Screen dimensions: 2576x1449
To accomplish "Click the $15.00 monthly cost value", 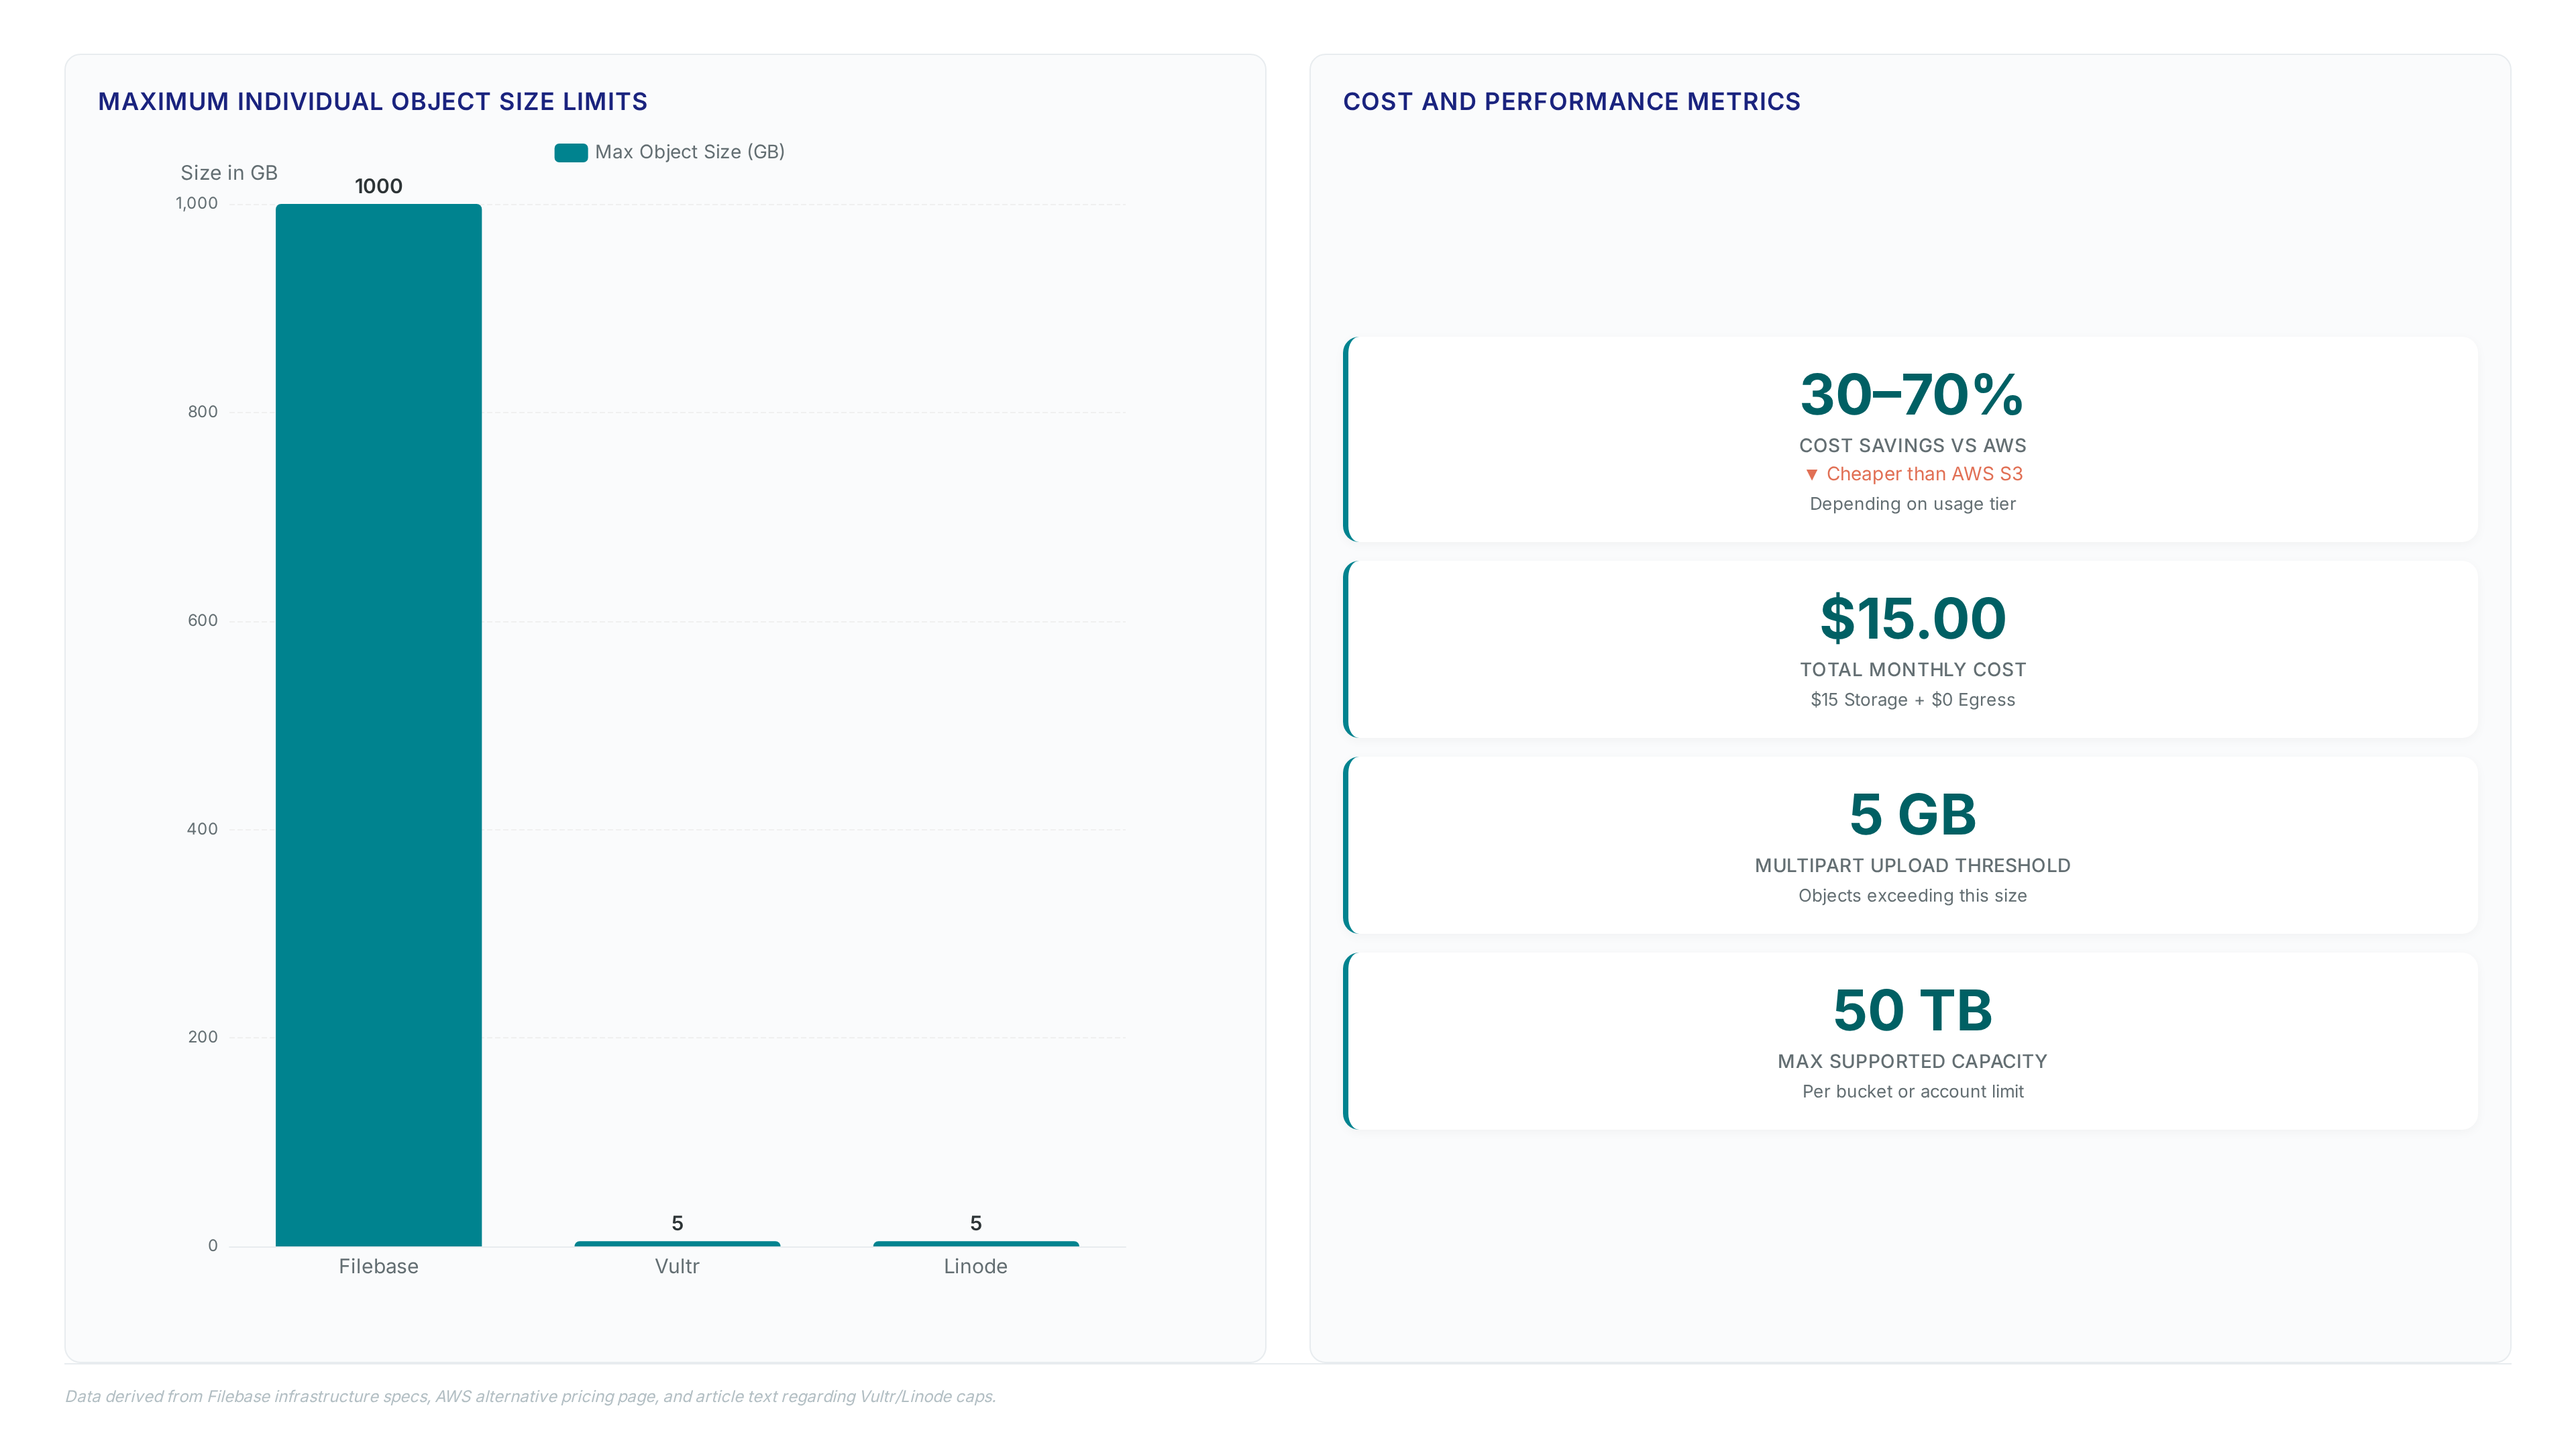I will [1913, 618].
